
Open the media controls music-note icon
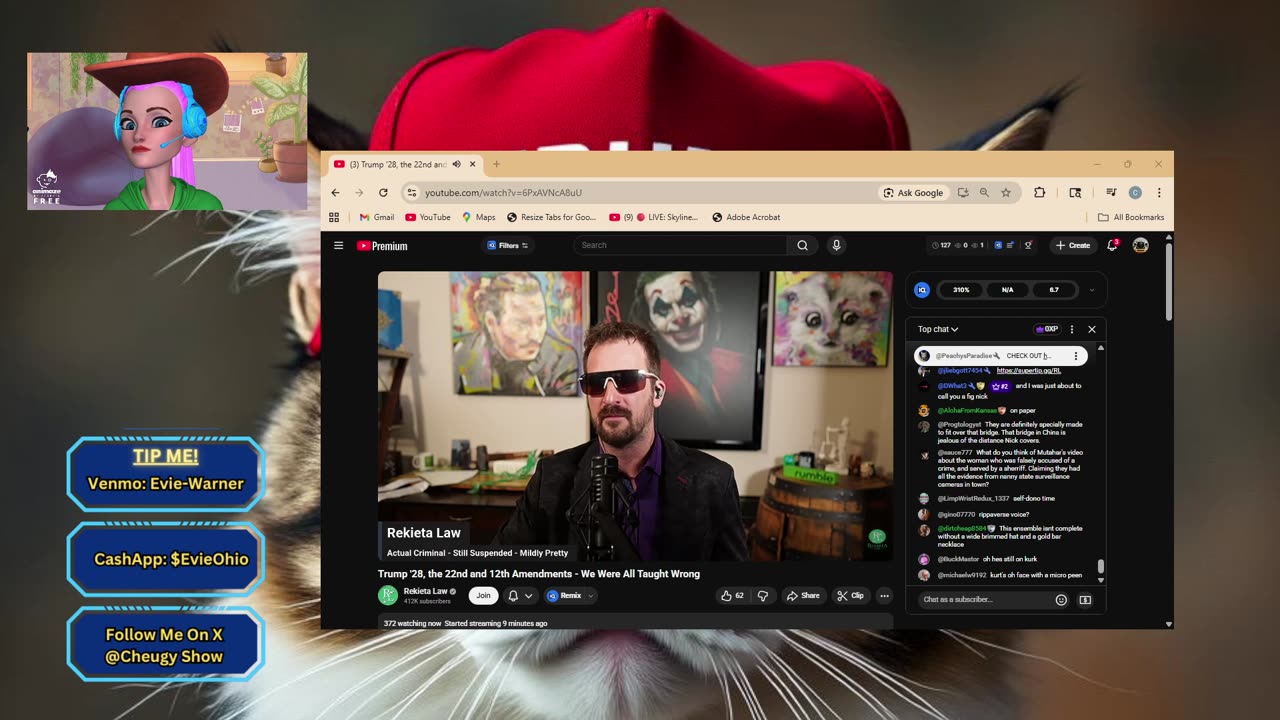click(1111, 193)
